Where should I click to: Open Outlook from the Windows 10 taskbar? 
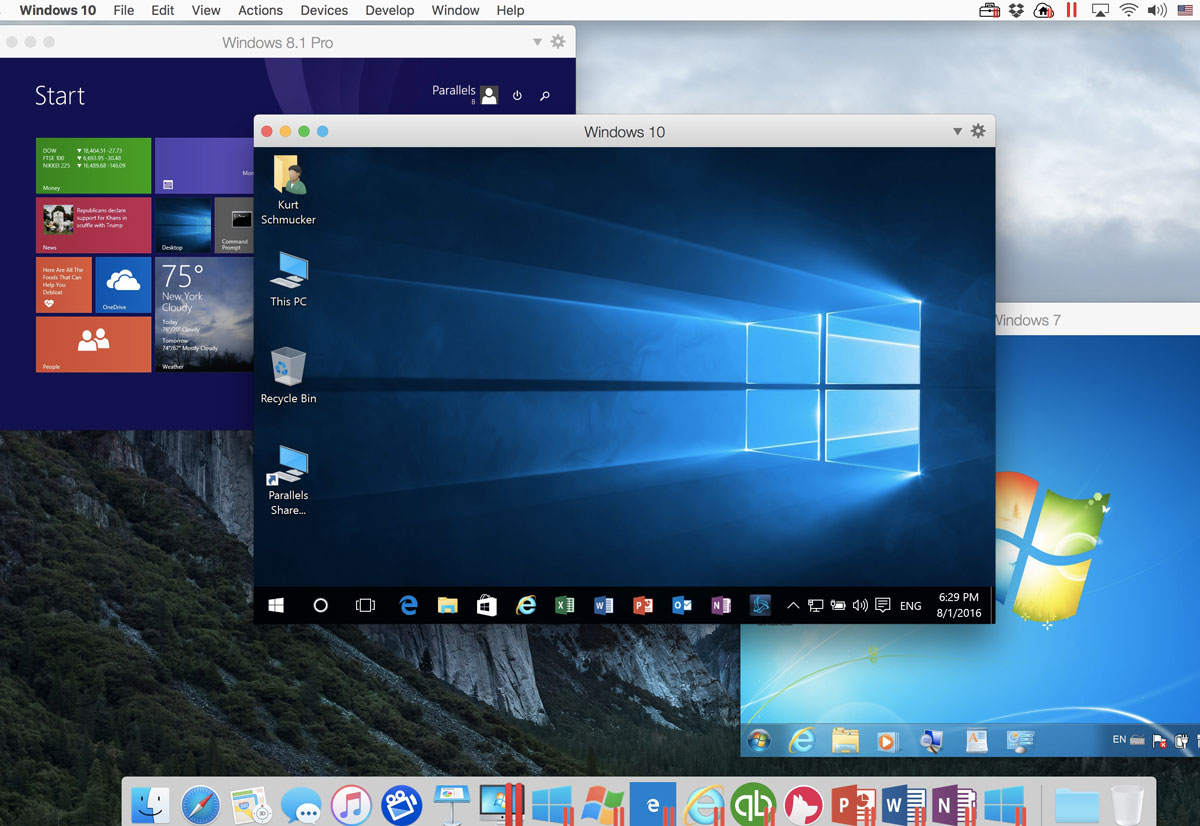click(x=682, y=605)
